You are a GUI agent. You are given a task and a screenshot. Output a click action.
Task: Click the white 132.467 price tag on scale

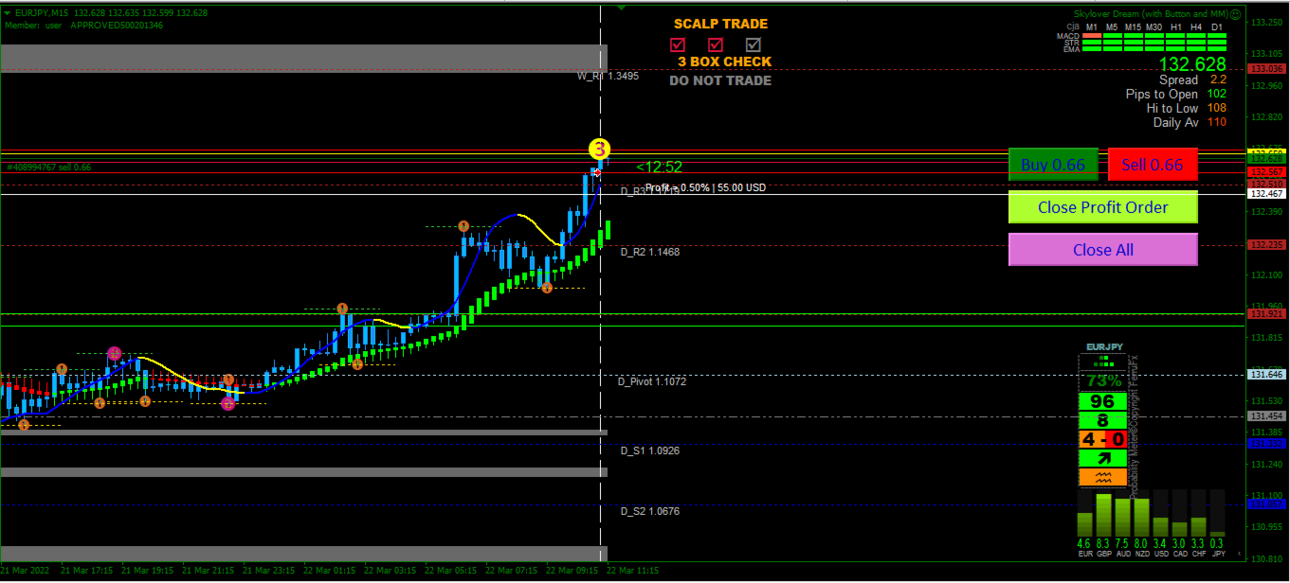coord(1266,194)
